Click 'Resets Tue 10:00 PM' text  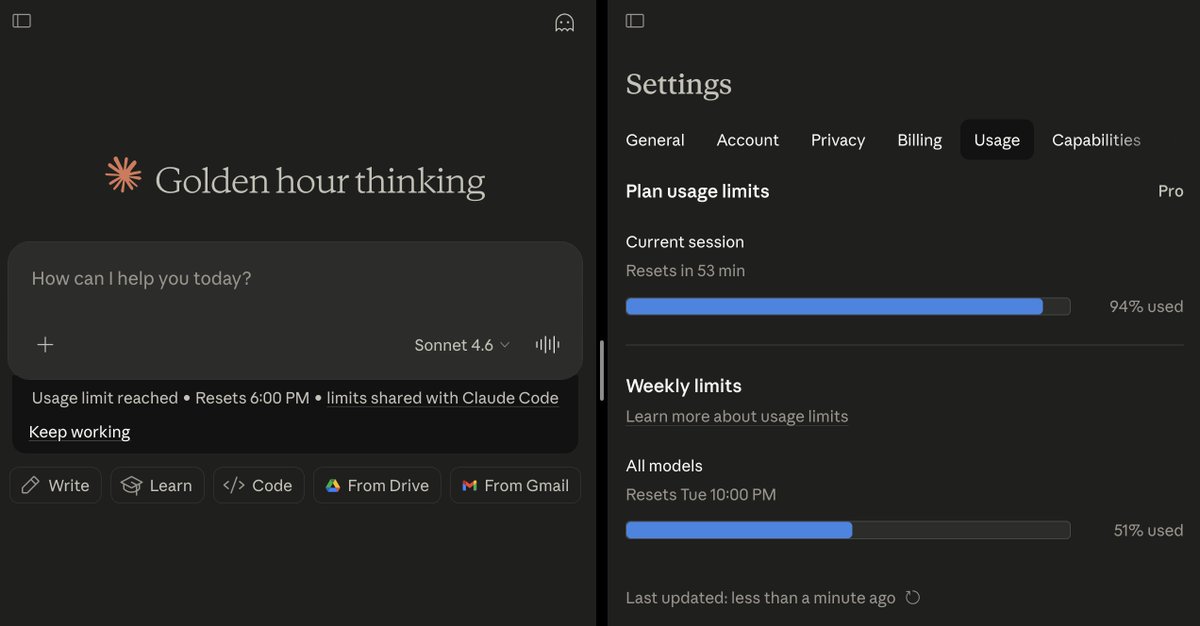[701, 495]
